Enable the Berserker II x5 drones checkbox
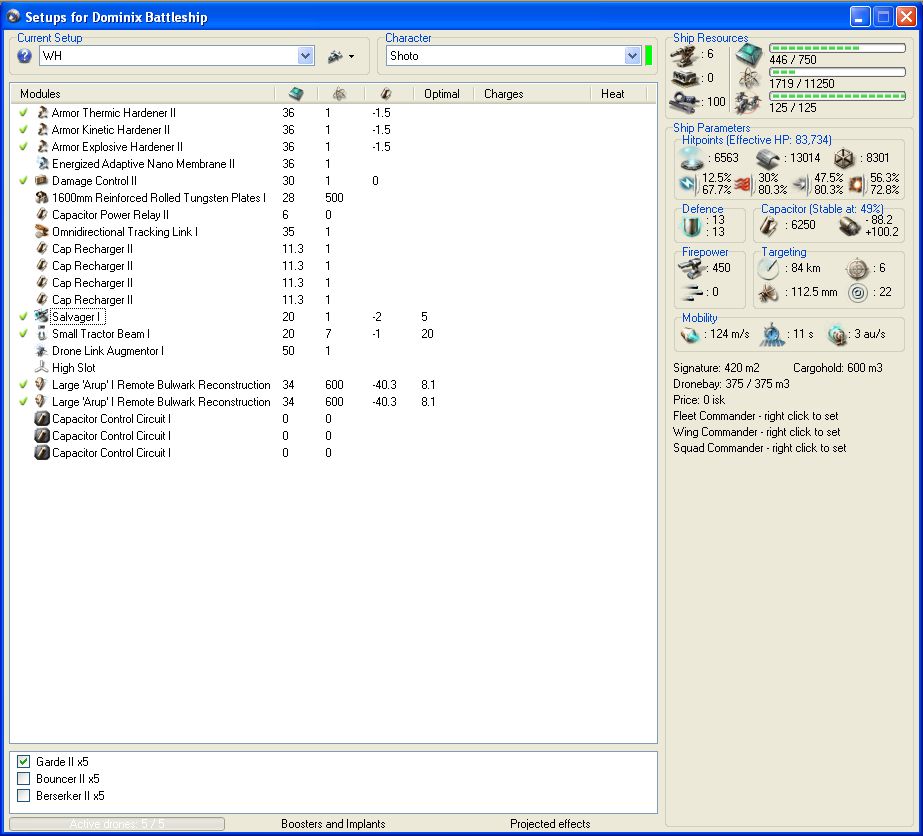923x836 pixels. 24,795
